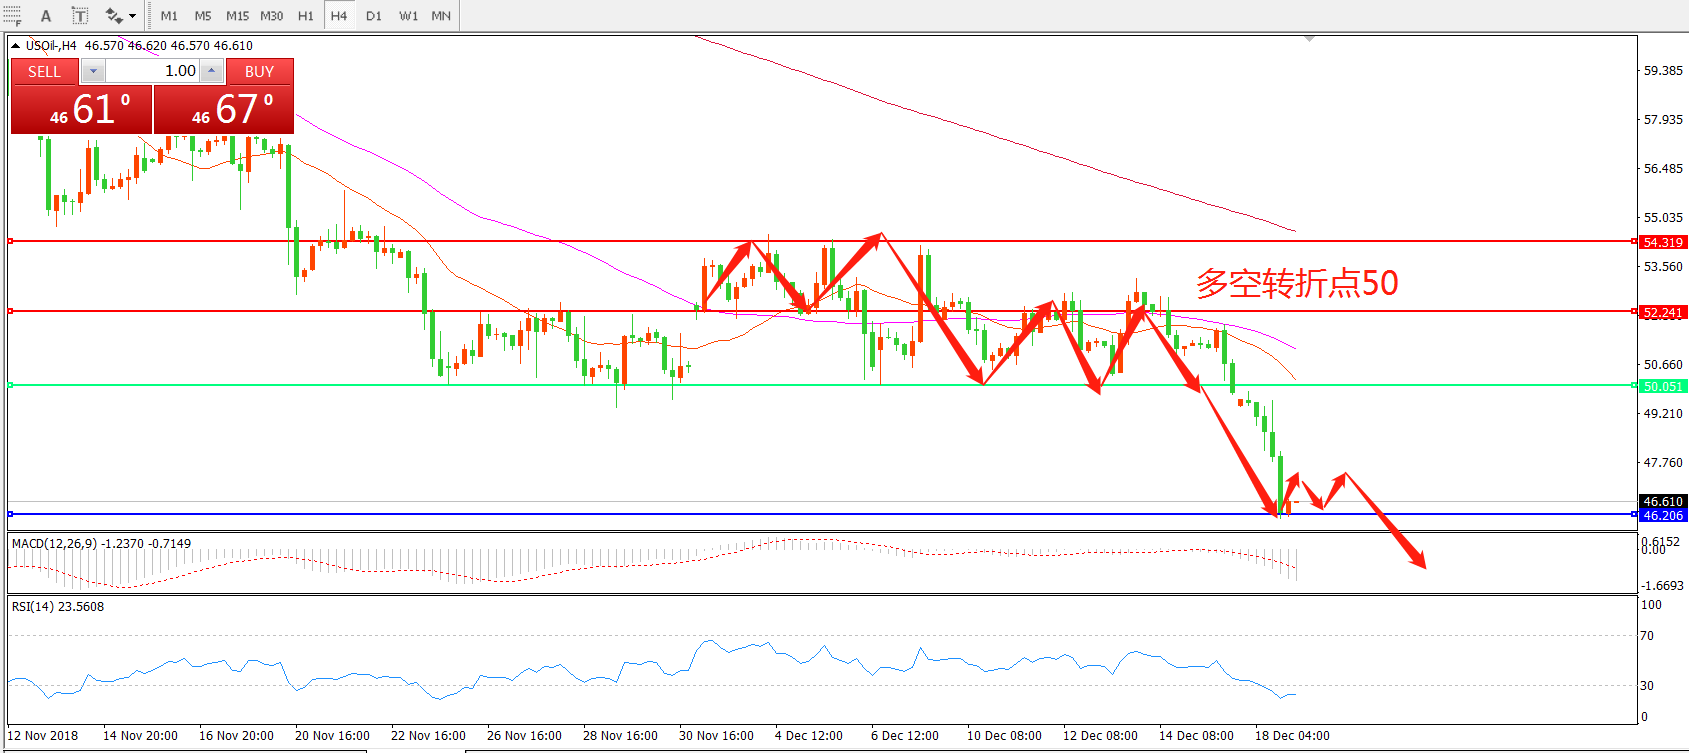Open the arrows tool dropdown arrow
This screenshot has width=1689, height=753.
[132, 16]
